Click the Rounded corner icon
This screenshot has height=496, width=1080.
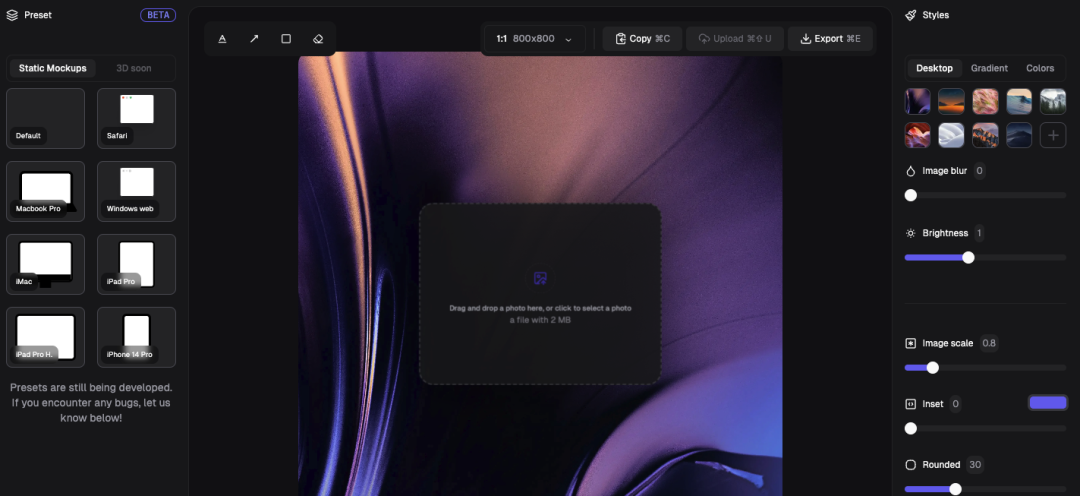click(x=911, y=465)
